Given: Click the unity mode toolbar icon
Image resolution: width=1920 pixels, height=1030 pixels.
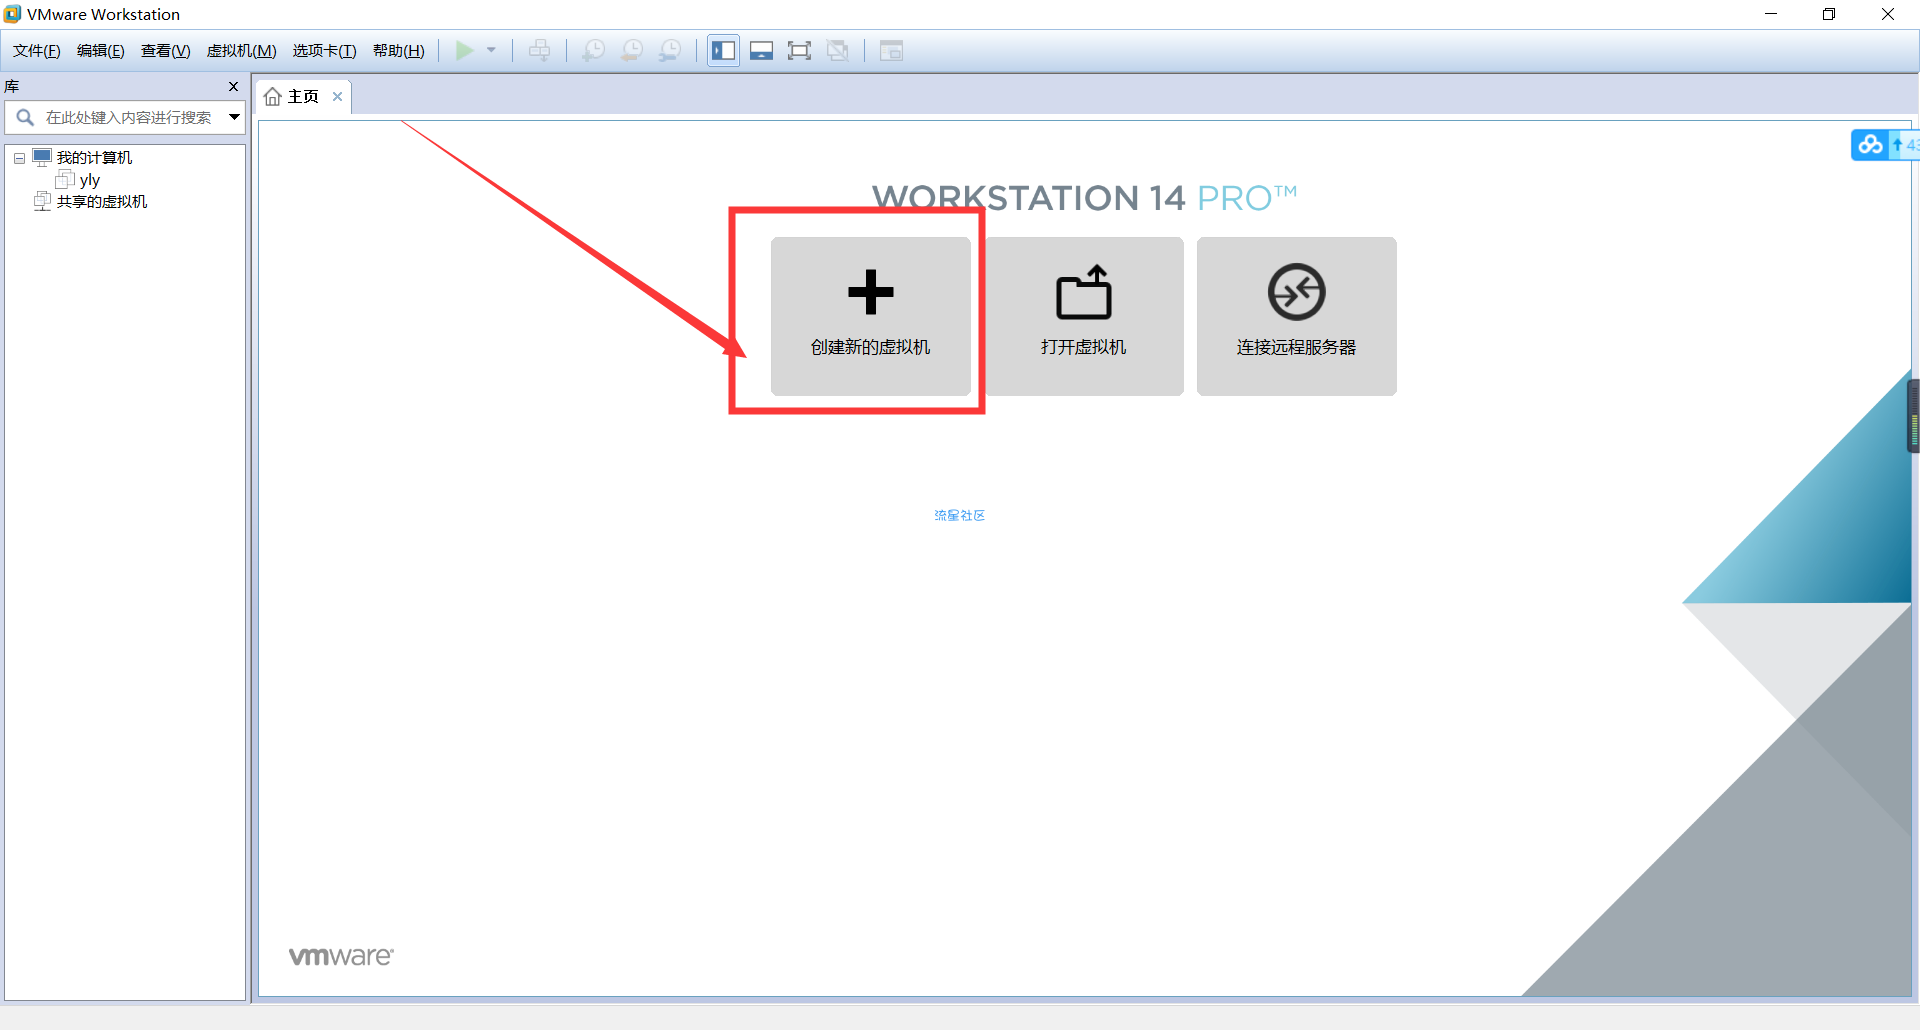Looking at the screenshot, I should [838, 51].
